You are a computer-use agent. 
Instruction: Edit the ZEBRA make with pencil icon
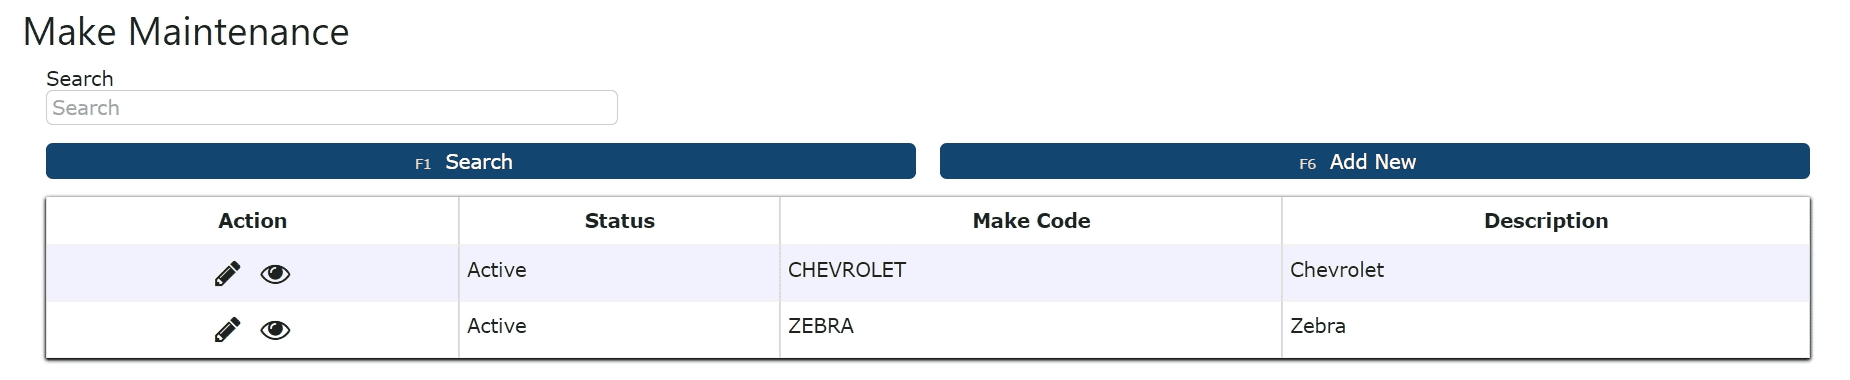(x=227, y=329)
